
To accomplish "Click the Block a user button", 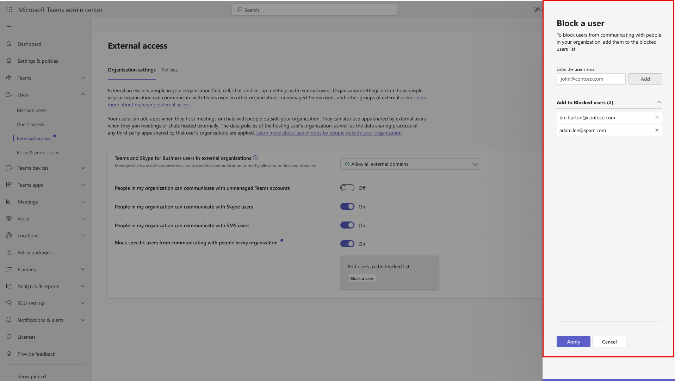I will [362, 279].
